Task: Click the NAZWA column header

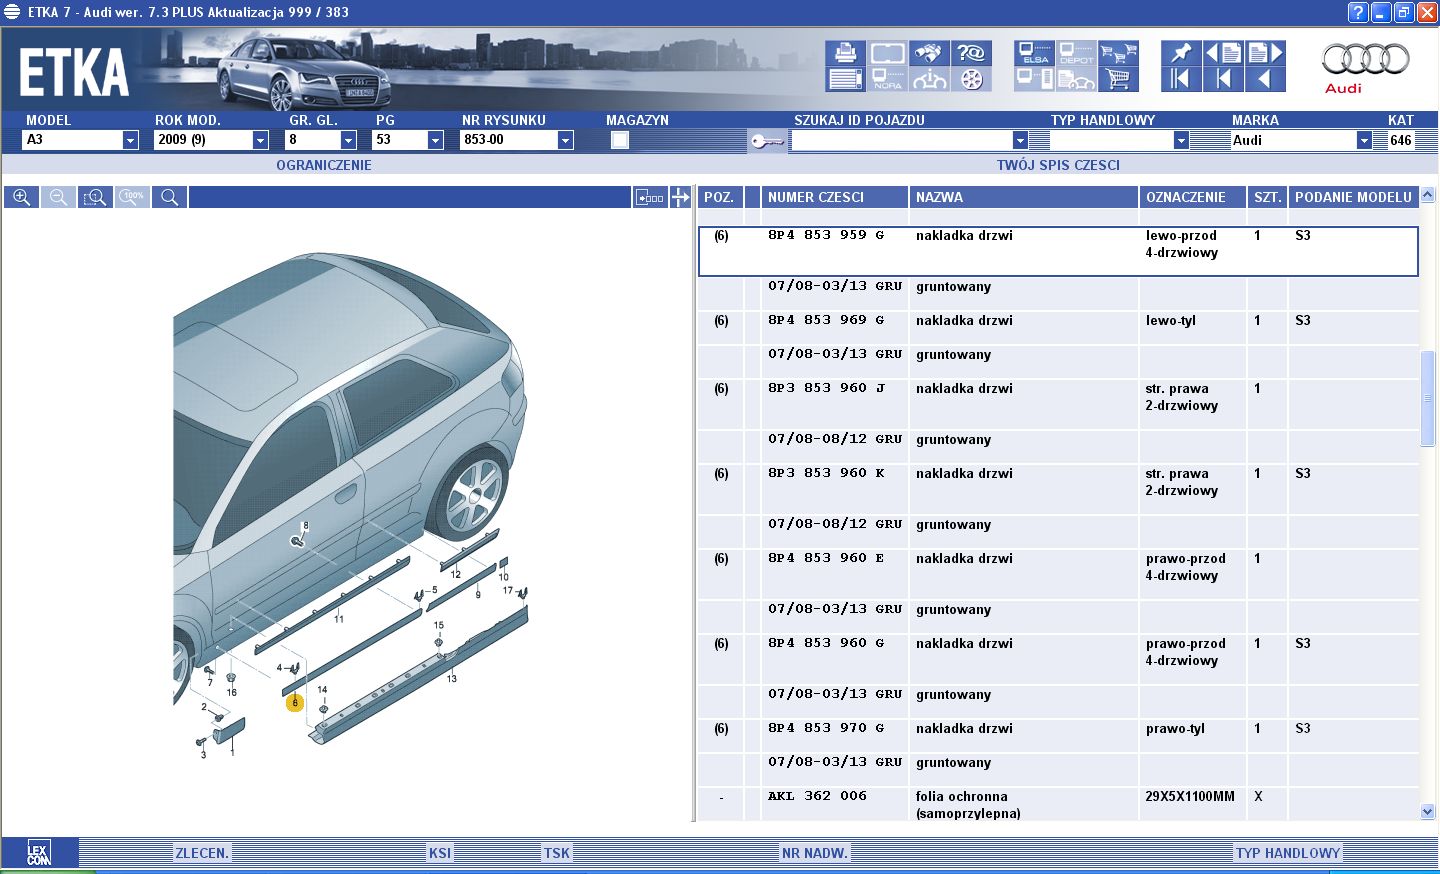Action: pyautogui.click(x=1023, y=197)
